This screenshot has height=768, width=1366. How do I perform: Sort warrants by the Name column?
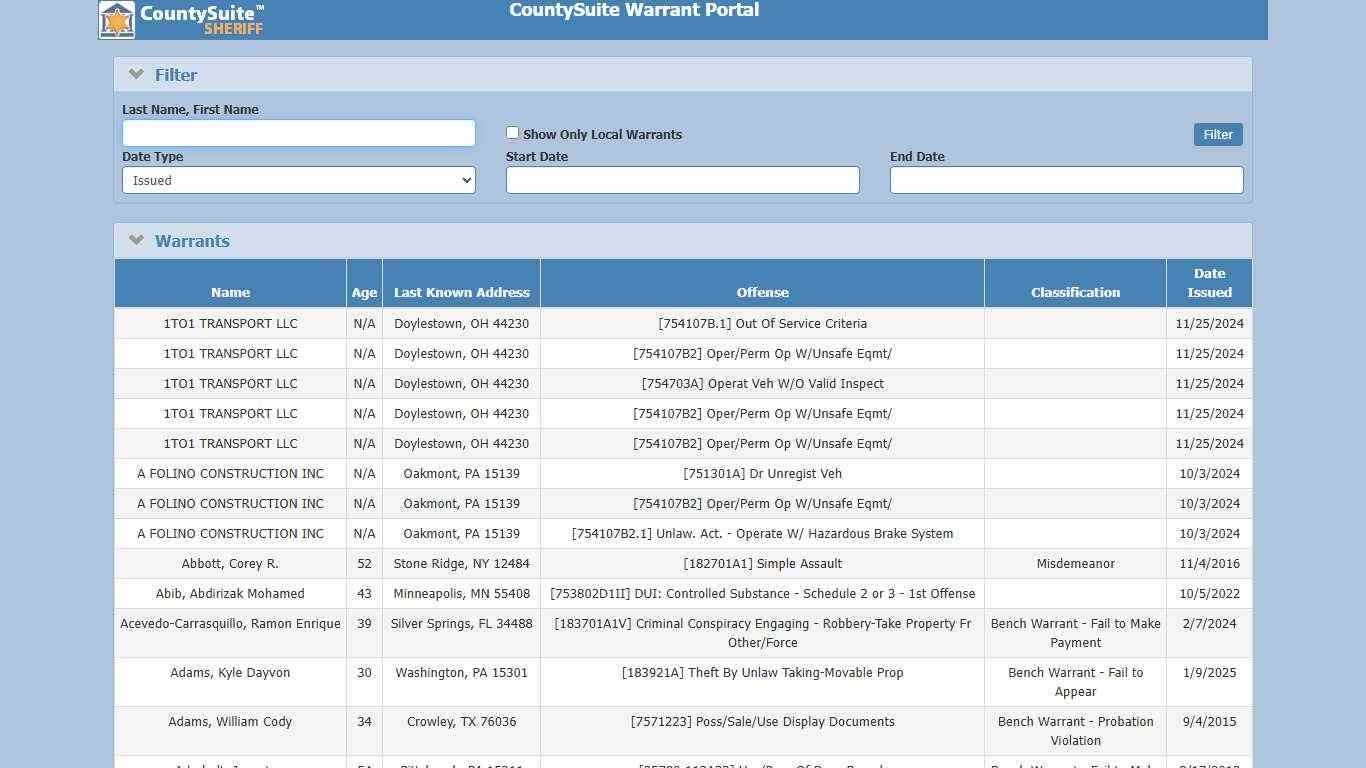click(230, 292)
